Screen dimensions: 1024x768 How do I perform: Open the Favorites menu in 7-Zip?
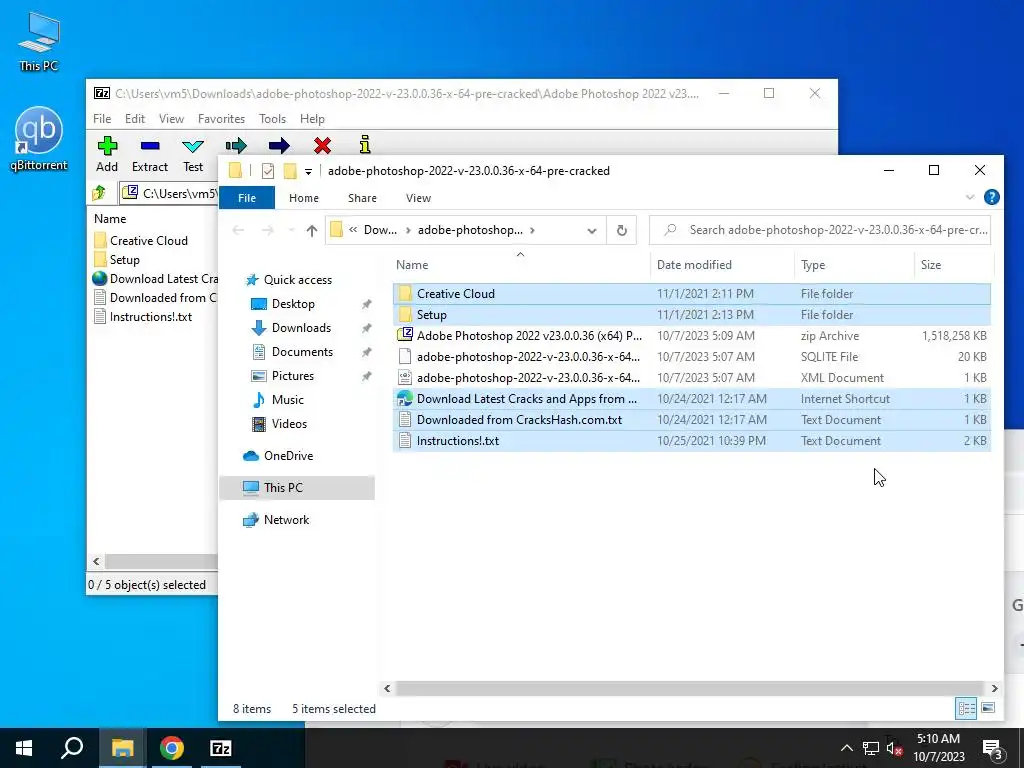(221, 119)
